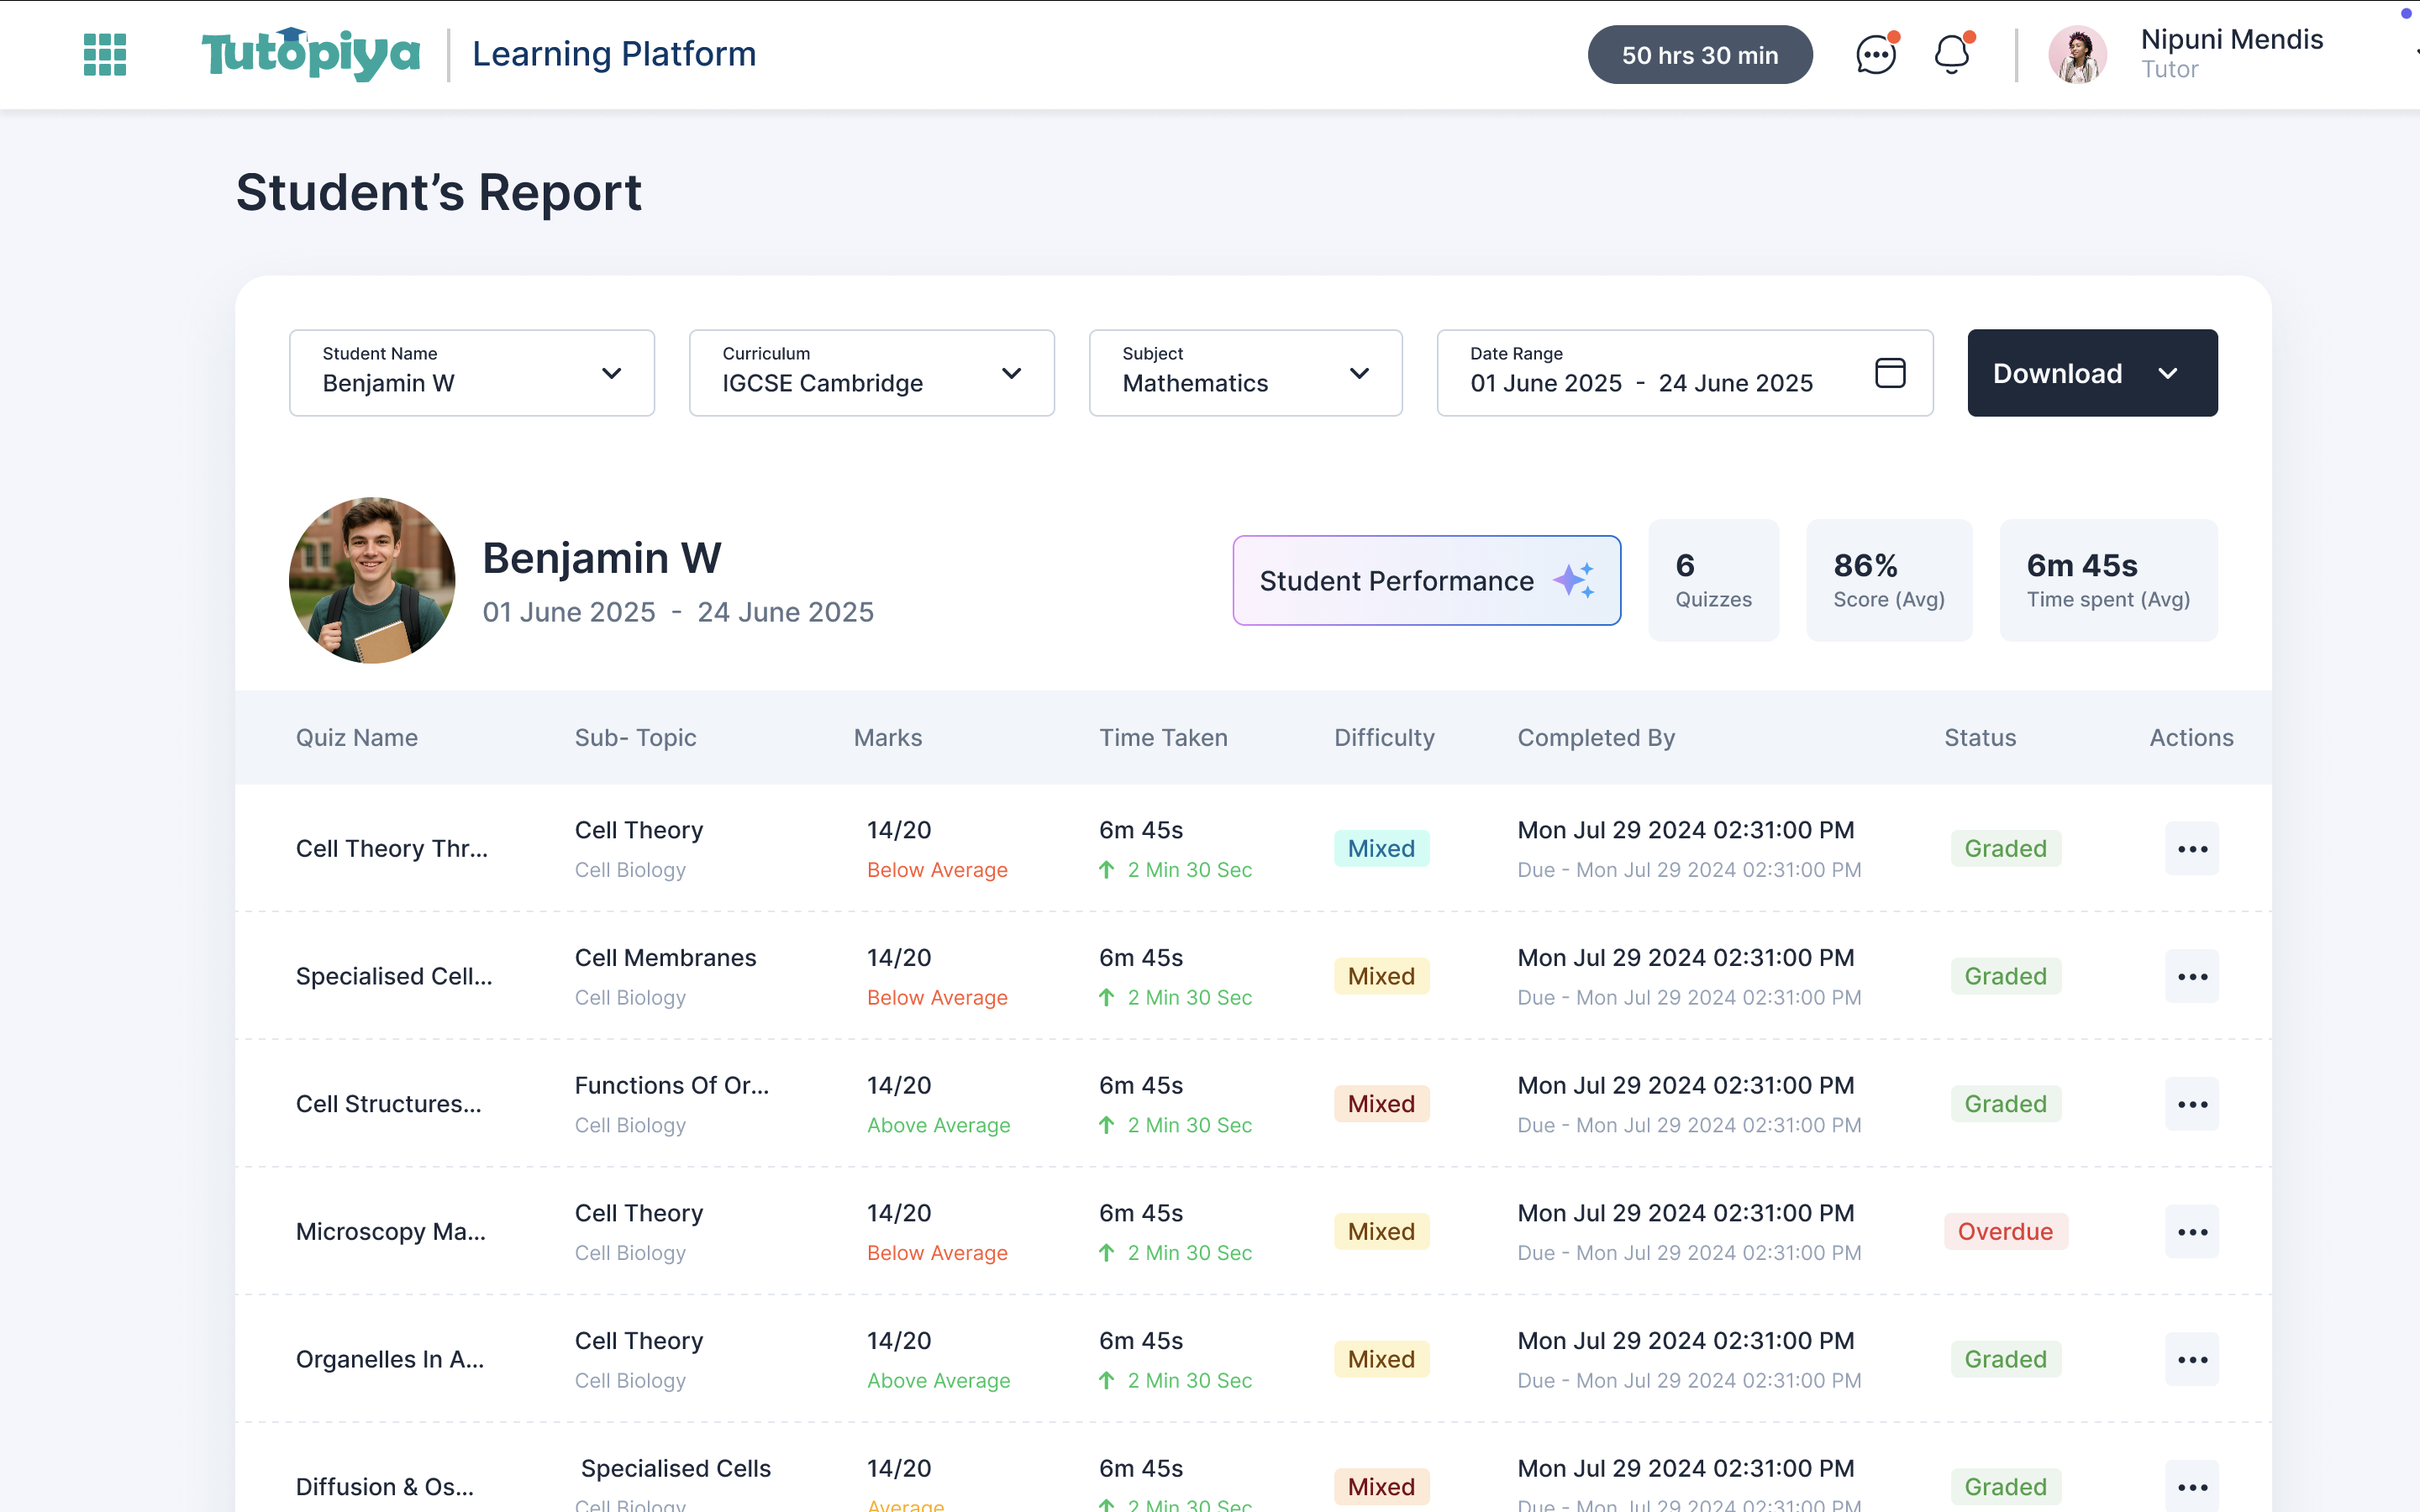This screenshot has height=1512, width=2420.
Task: Open Nipuni Mendis profile avatar
Action: click(2078, 54)
